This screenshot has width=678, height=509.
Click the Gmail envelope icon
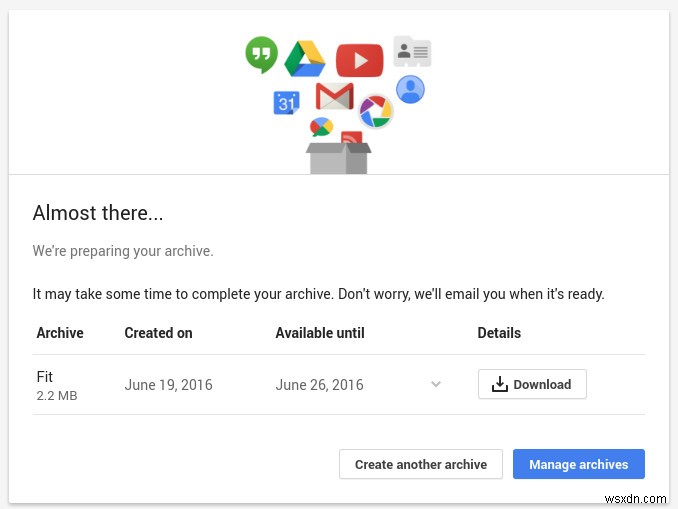[x=335, y=96]
